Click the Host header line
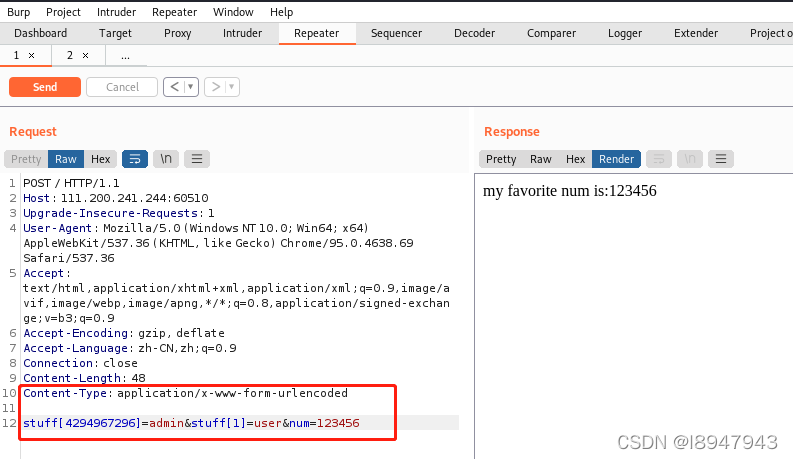 116,198
